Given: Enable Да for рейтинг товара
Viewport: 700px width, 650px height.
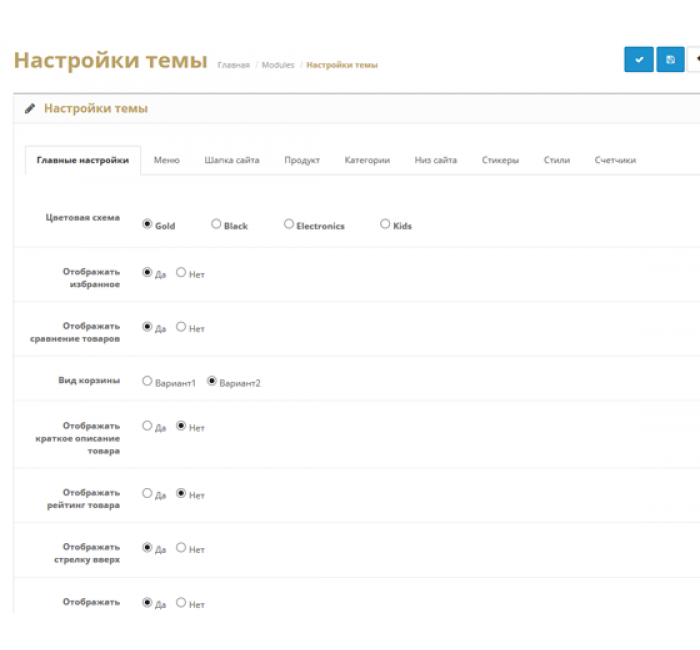Looking at the screenshot, I should click(147, 493).
